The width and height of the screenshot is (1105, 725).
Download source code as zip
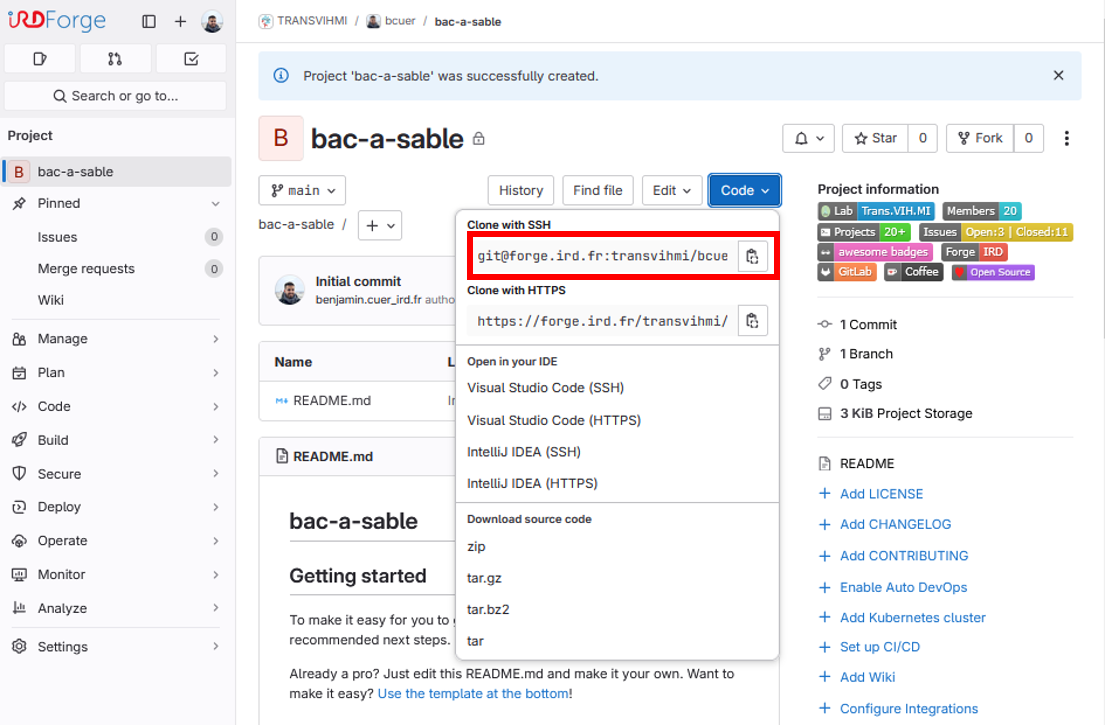[476, 547]
